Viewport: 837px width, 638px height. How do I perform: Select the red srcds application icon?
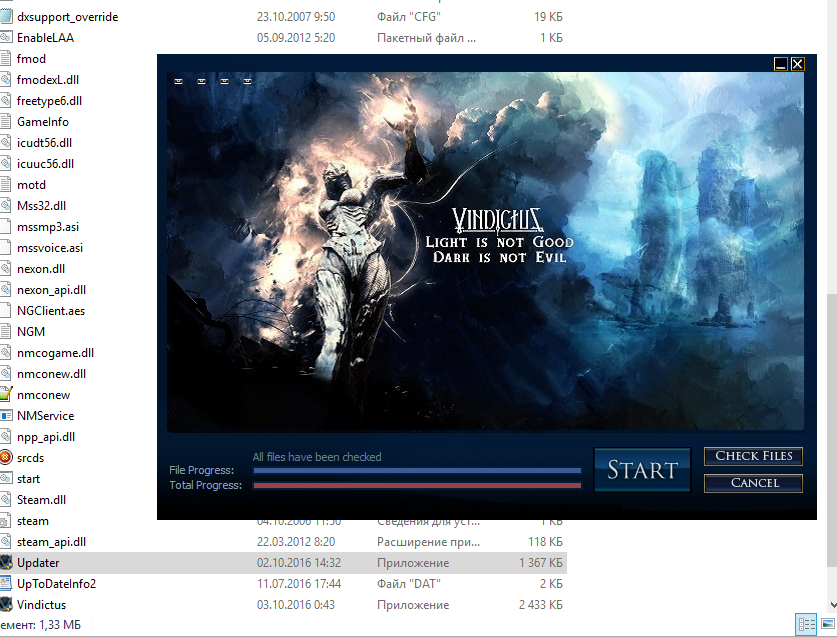pyautogui.click(x=6, y=458)
